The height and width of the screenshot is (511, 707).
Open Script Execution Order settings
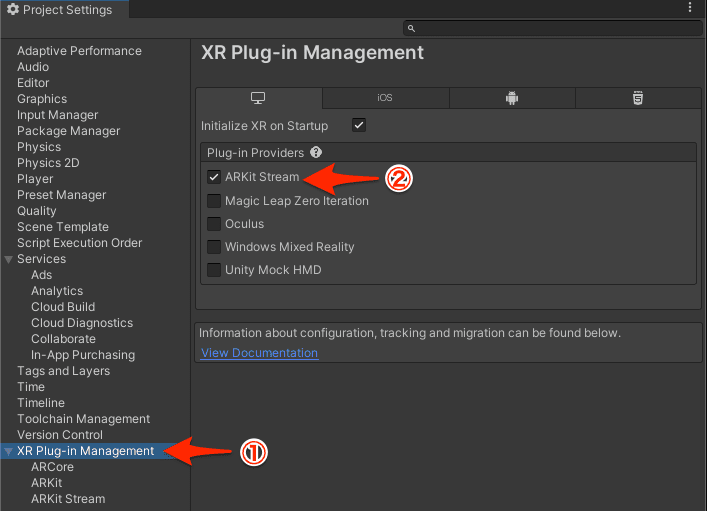tap(79, 243)
